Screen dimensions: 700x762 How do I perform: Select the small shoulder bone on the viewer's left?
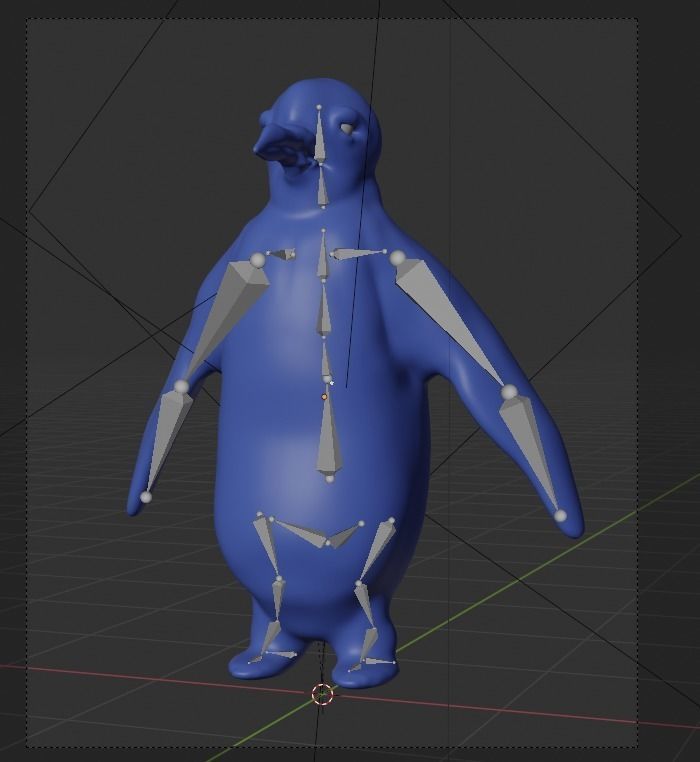click(282, 254)
